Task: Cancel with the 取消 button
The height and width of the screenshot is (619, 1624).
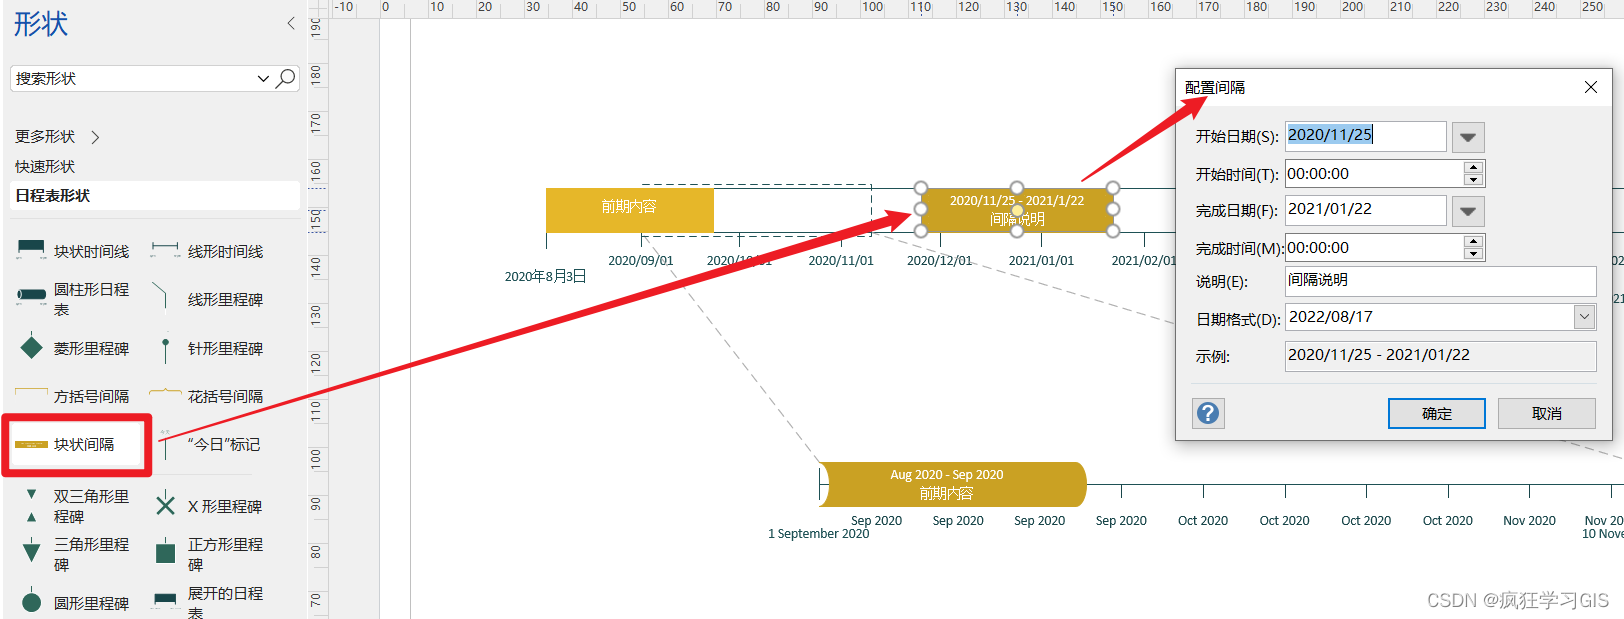Action: 1546,413
